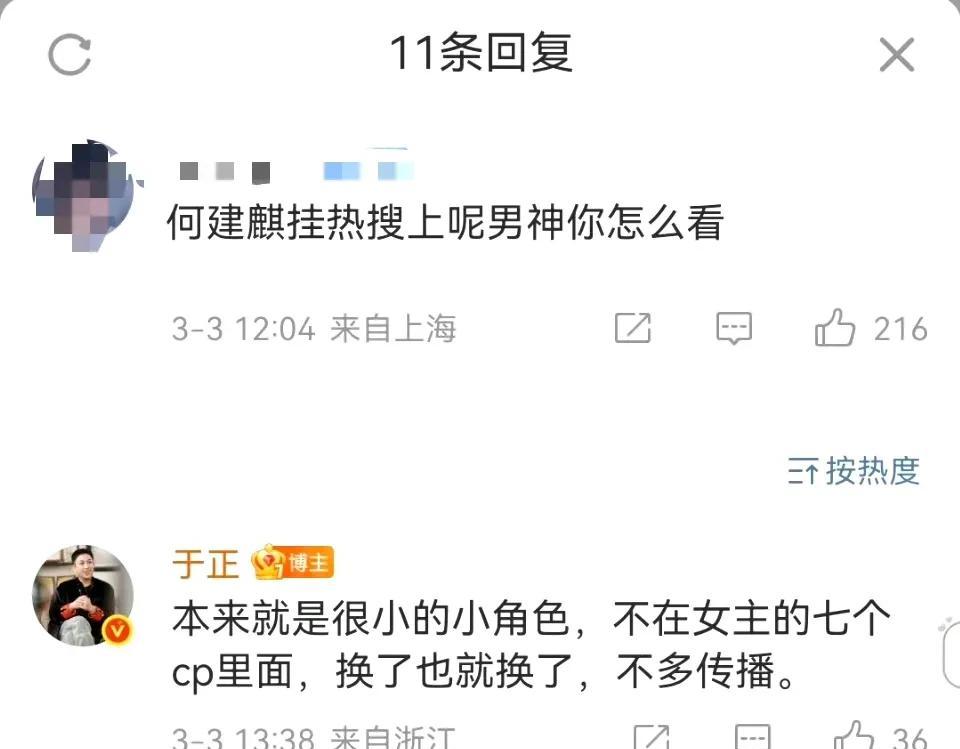Tap 于正's reply text about 小角色
Screen dimensions: 960x749
coord(530,645)
